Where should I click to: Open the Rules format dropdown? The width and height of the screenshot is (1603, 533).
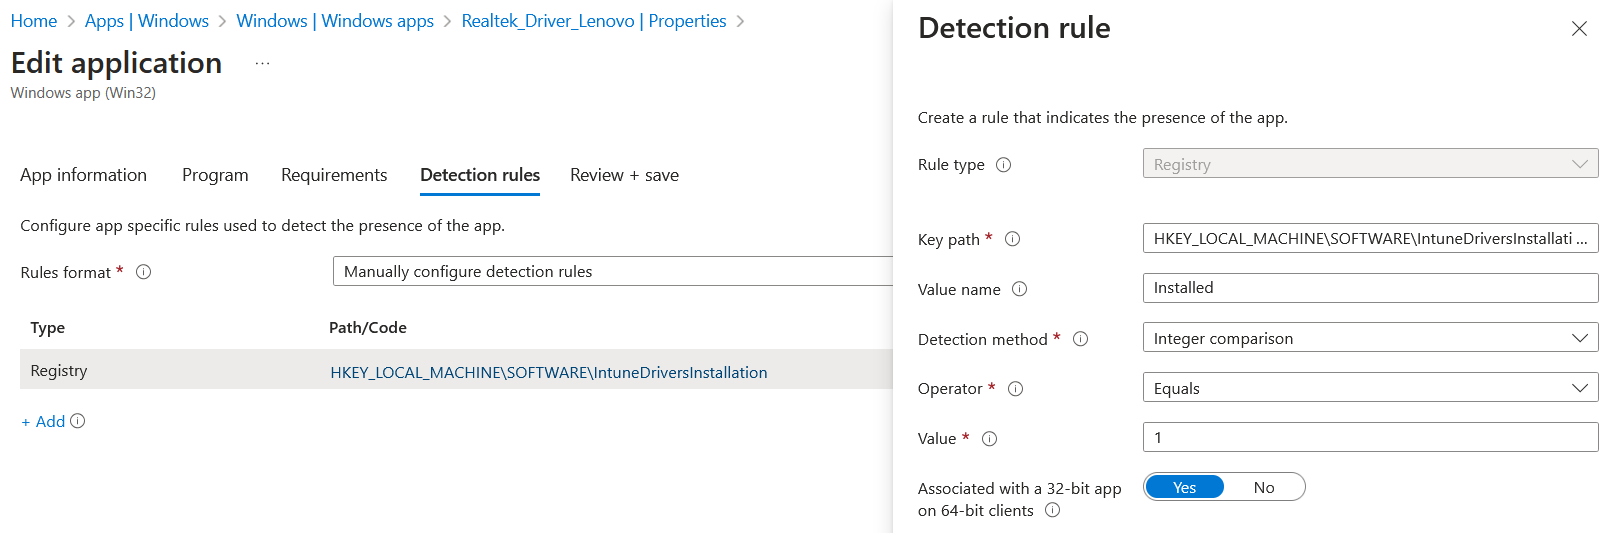tap(612, 271)
